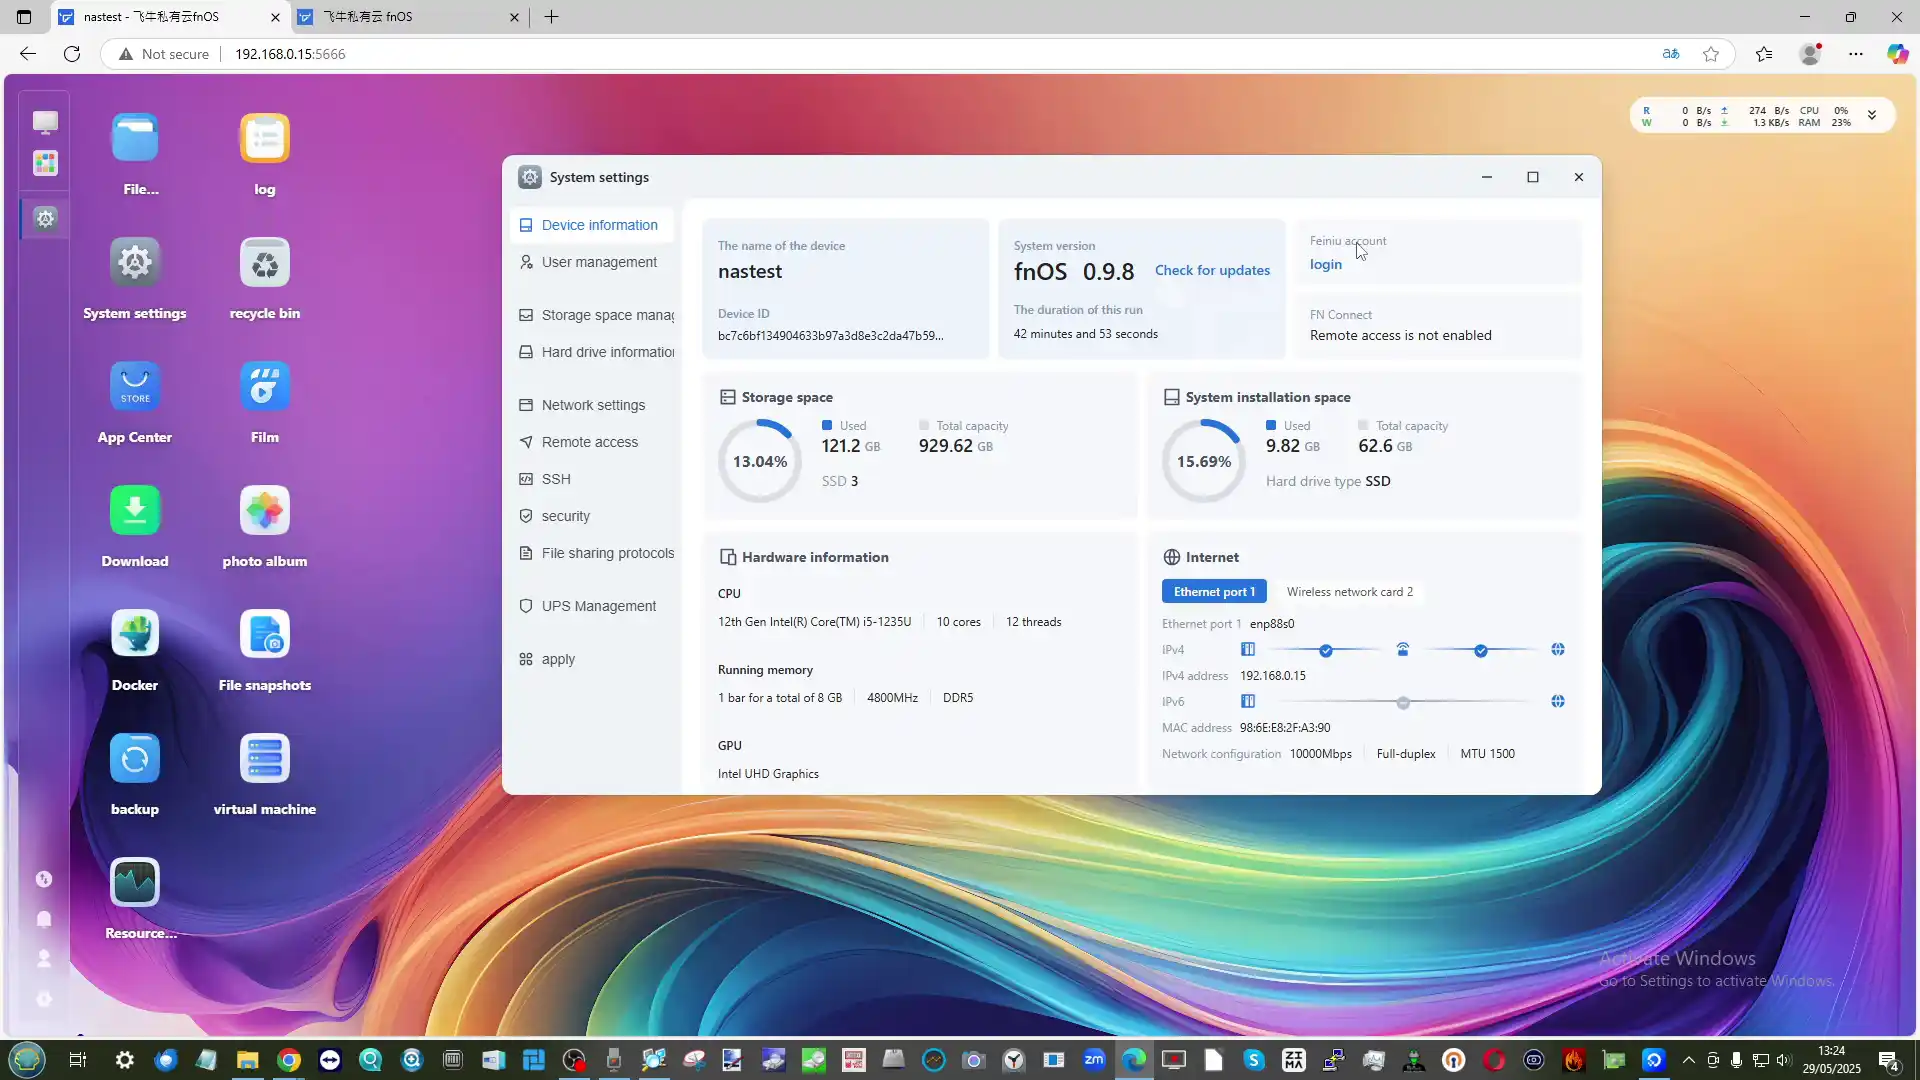Open Windows notification center
Viewport: 1920px width, 1080px height.
1889,1060
